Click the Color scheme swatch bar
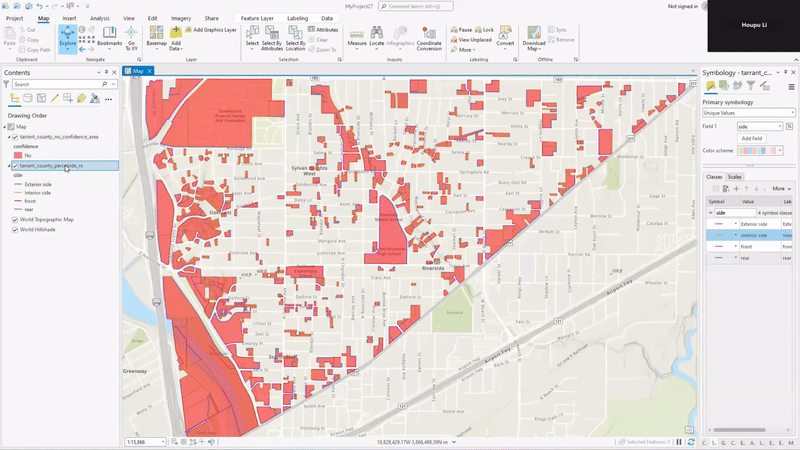800x450 pixels. click(758, 151)
